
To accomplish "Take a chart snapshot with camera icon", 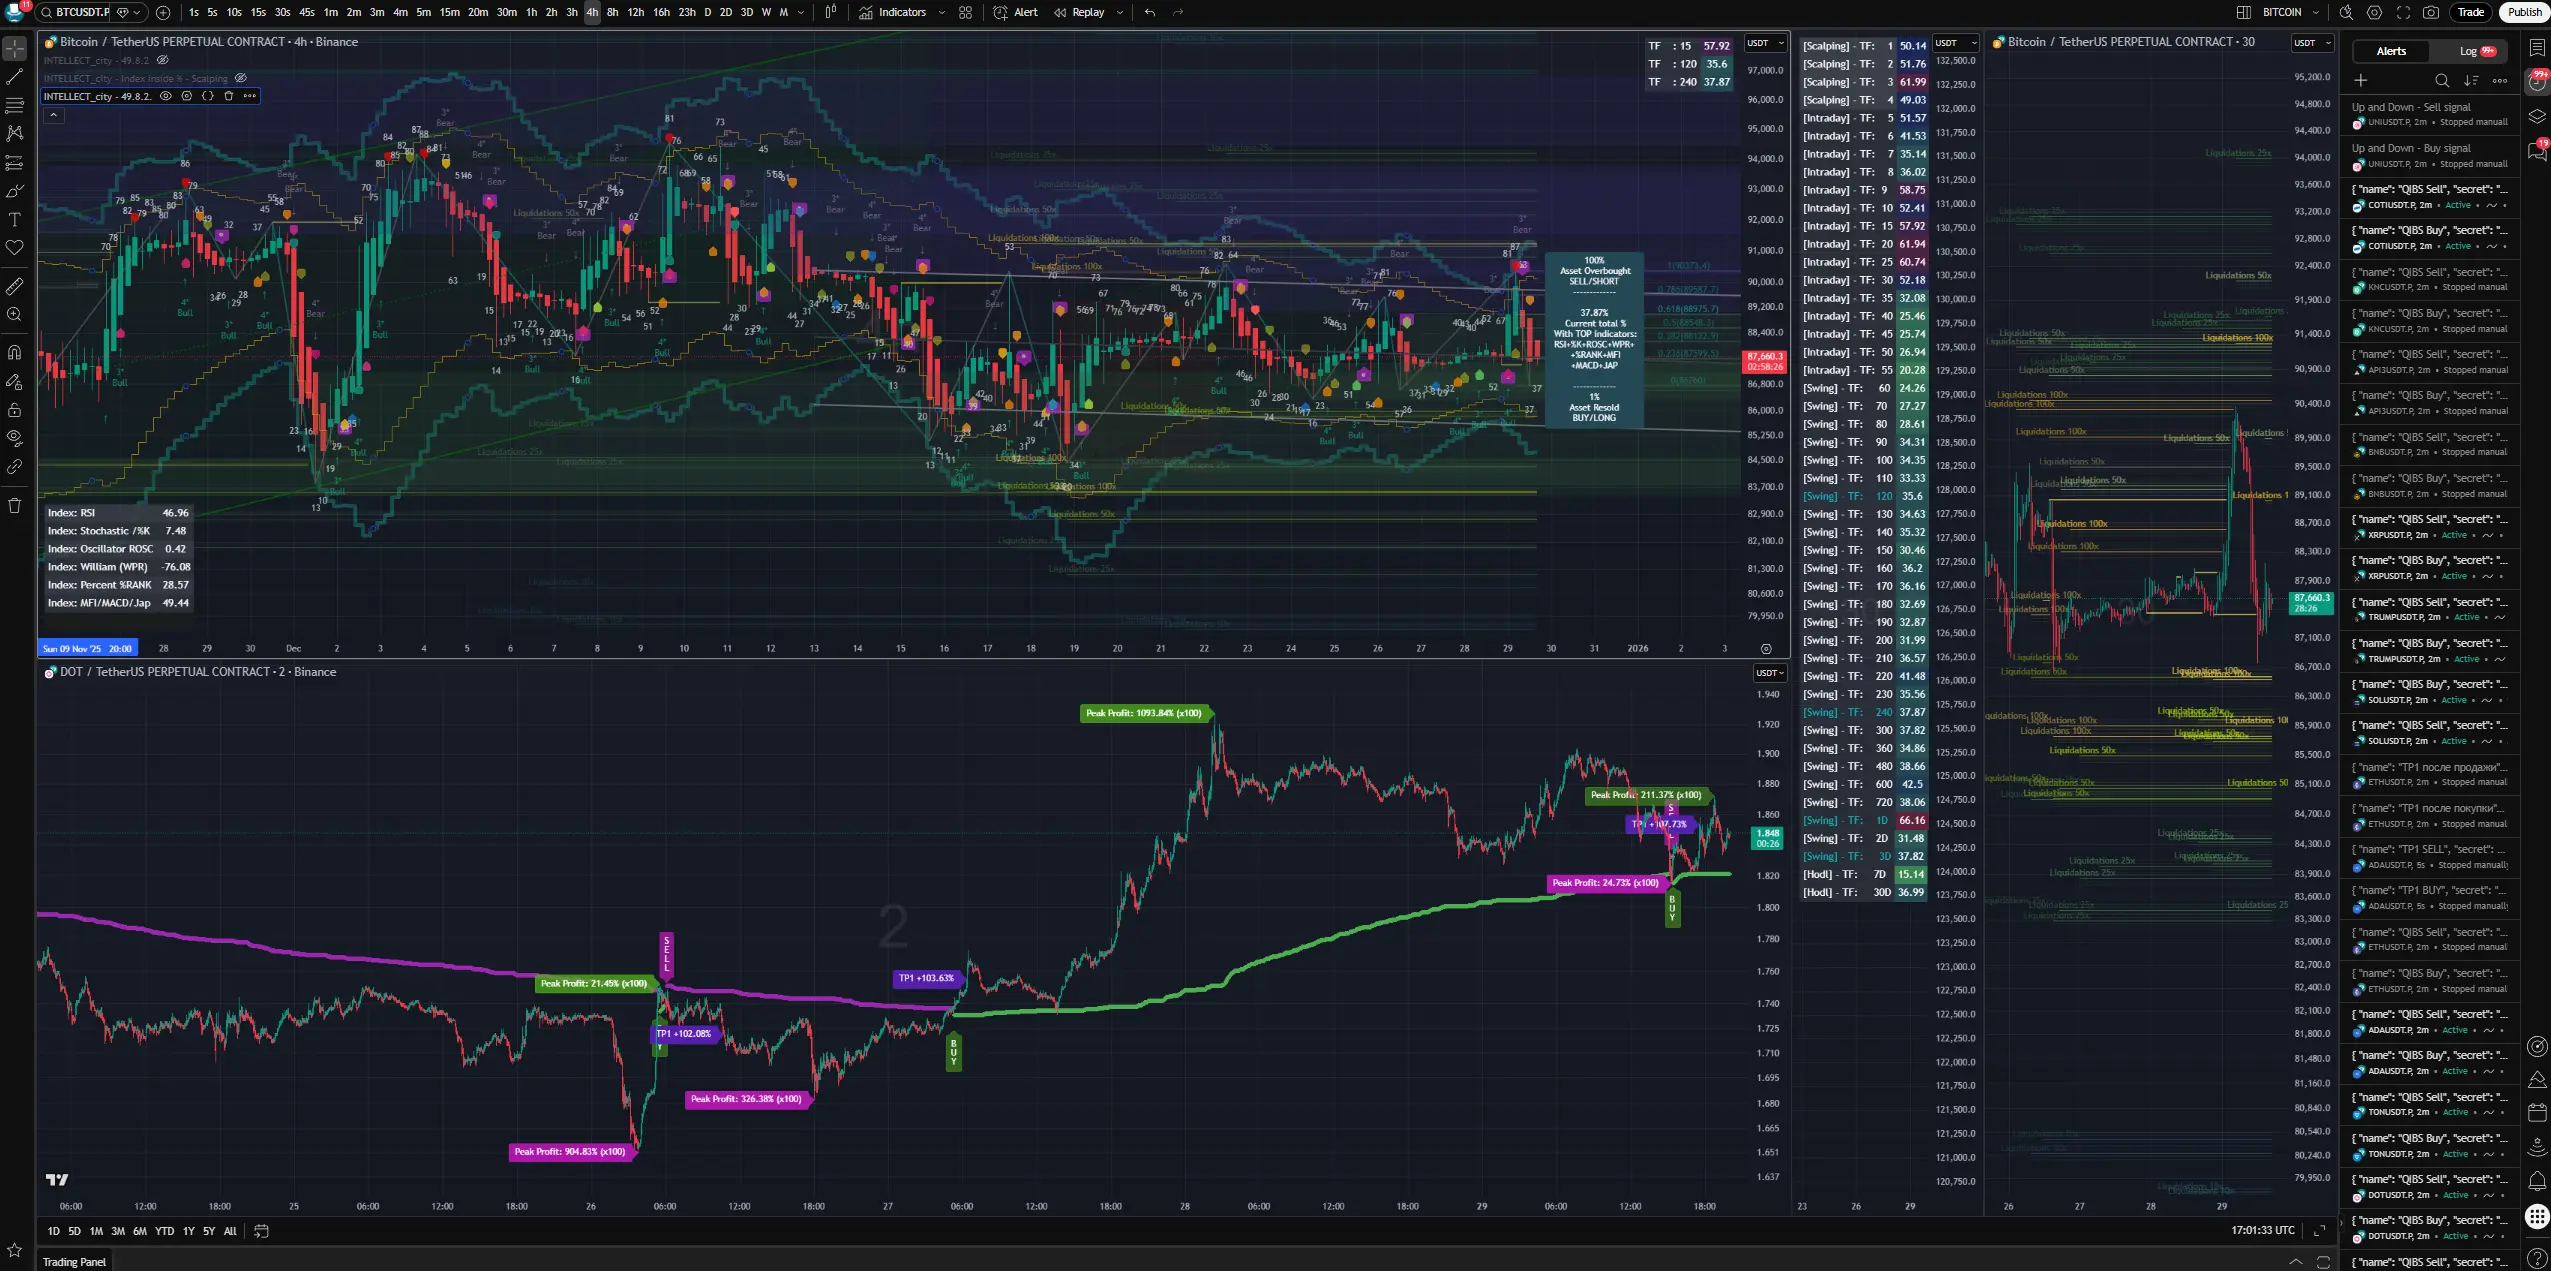I will (x=2431, y=12).
